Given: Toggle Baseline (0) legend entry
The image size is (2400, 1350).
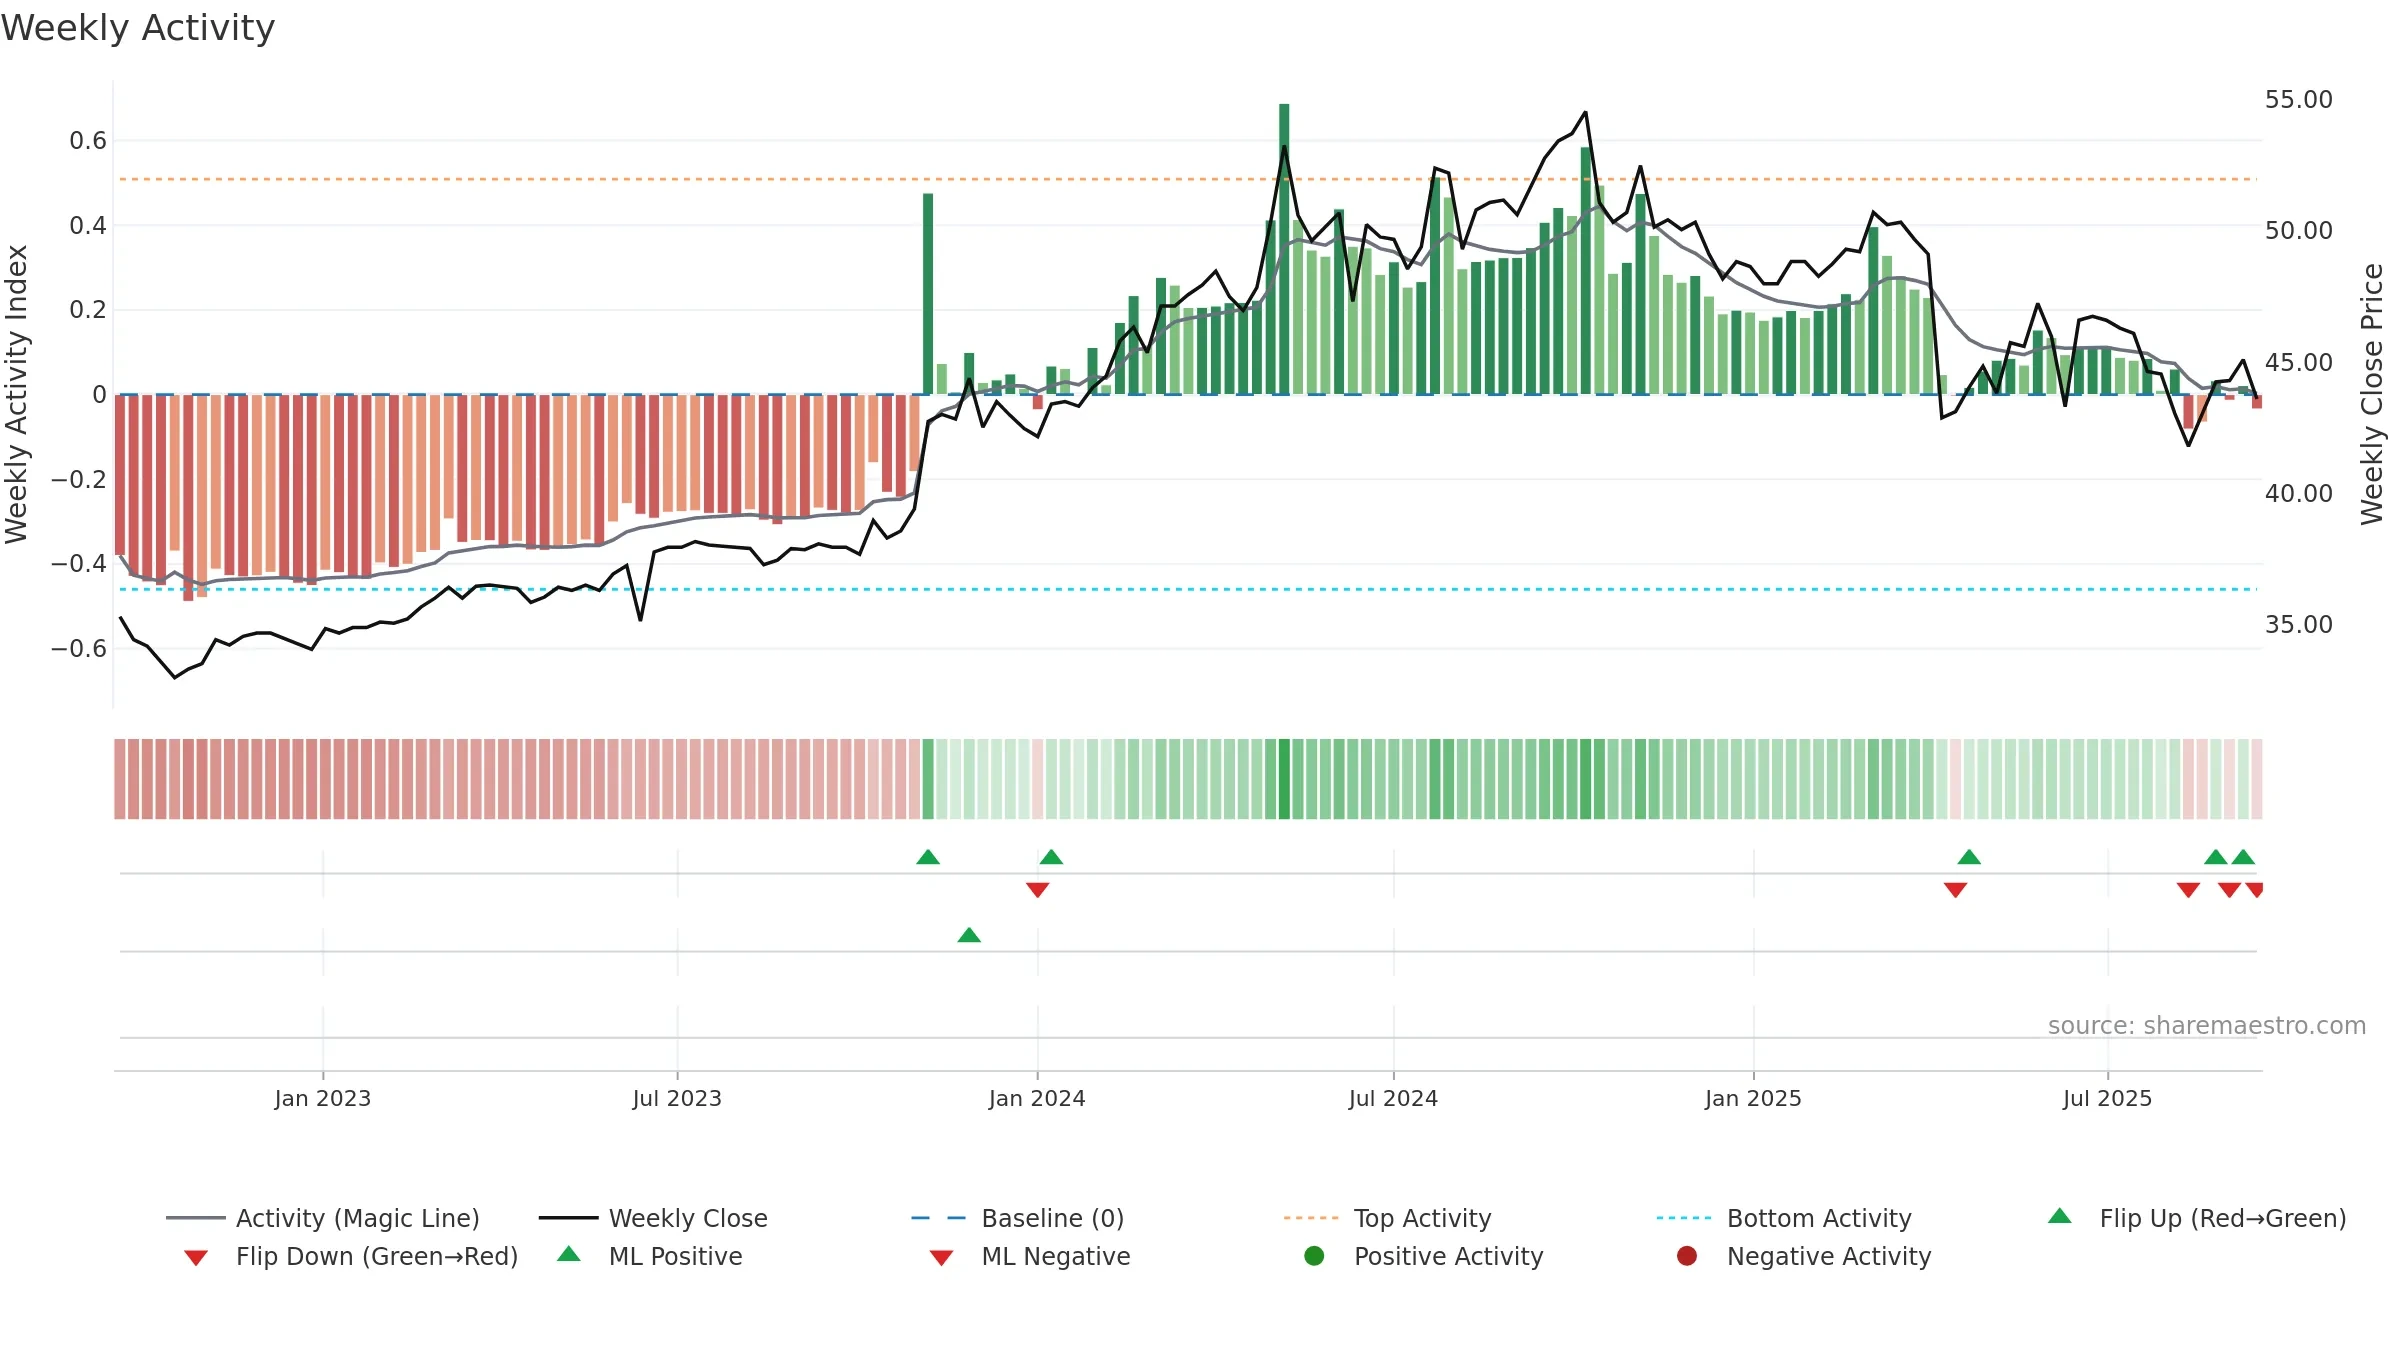Looking at the screenshot, I should click(1018, 1218).
